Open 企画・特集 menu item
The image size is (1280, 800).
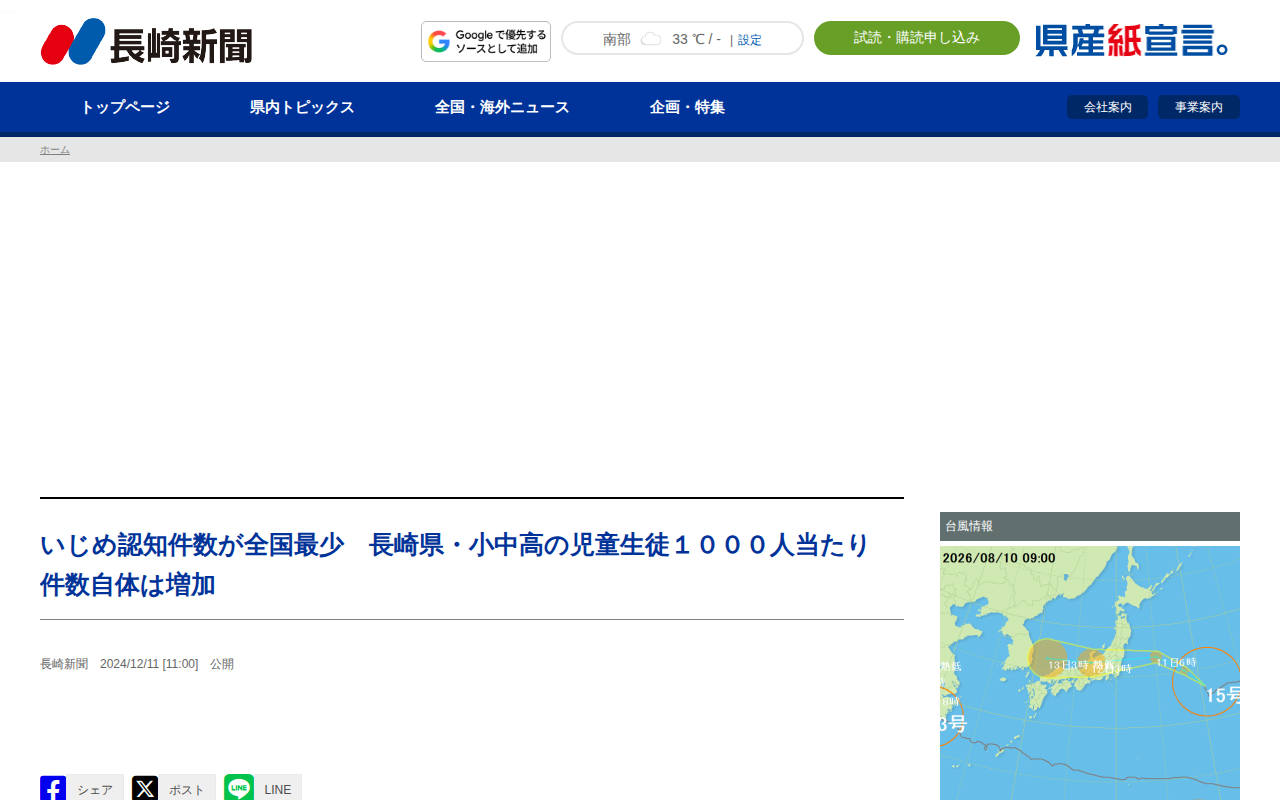tap(687, 107)
